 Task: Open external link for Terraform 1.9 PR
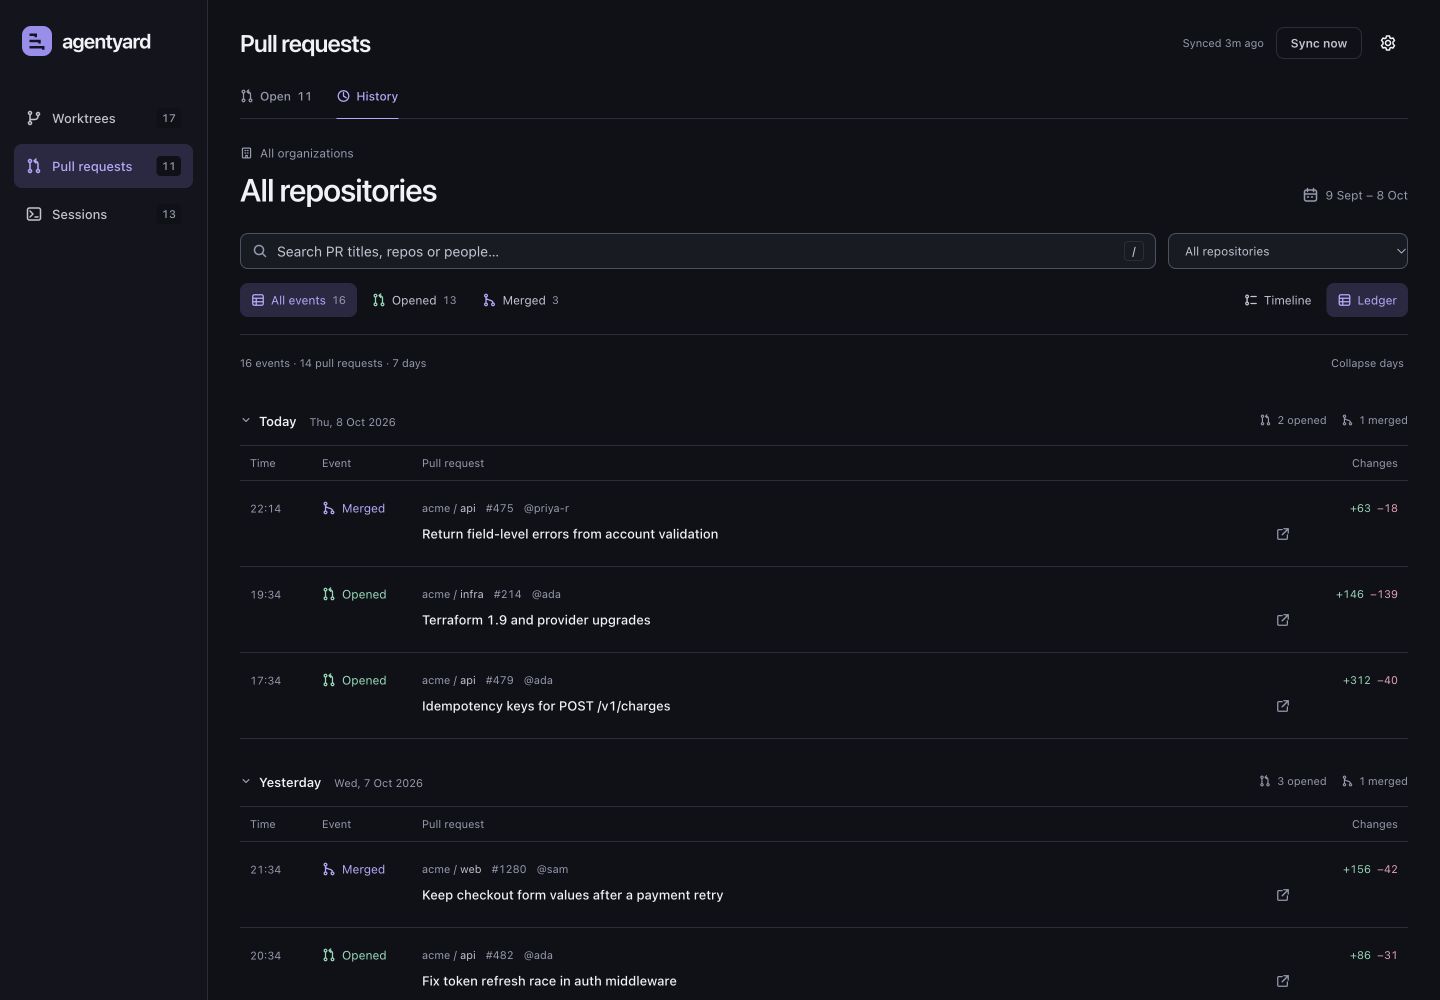1283,620
